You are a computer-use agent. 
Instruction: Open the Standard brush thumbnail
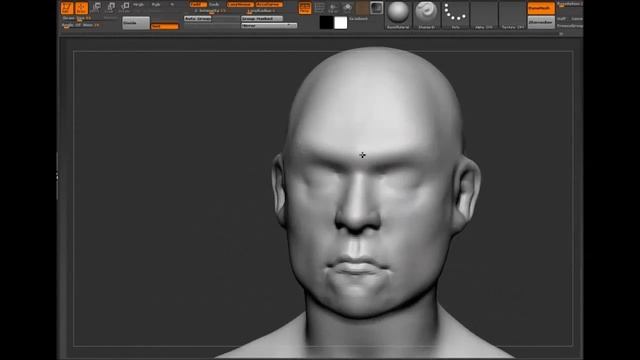click(427, 15)
